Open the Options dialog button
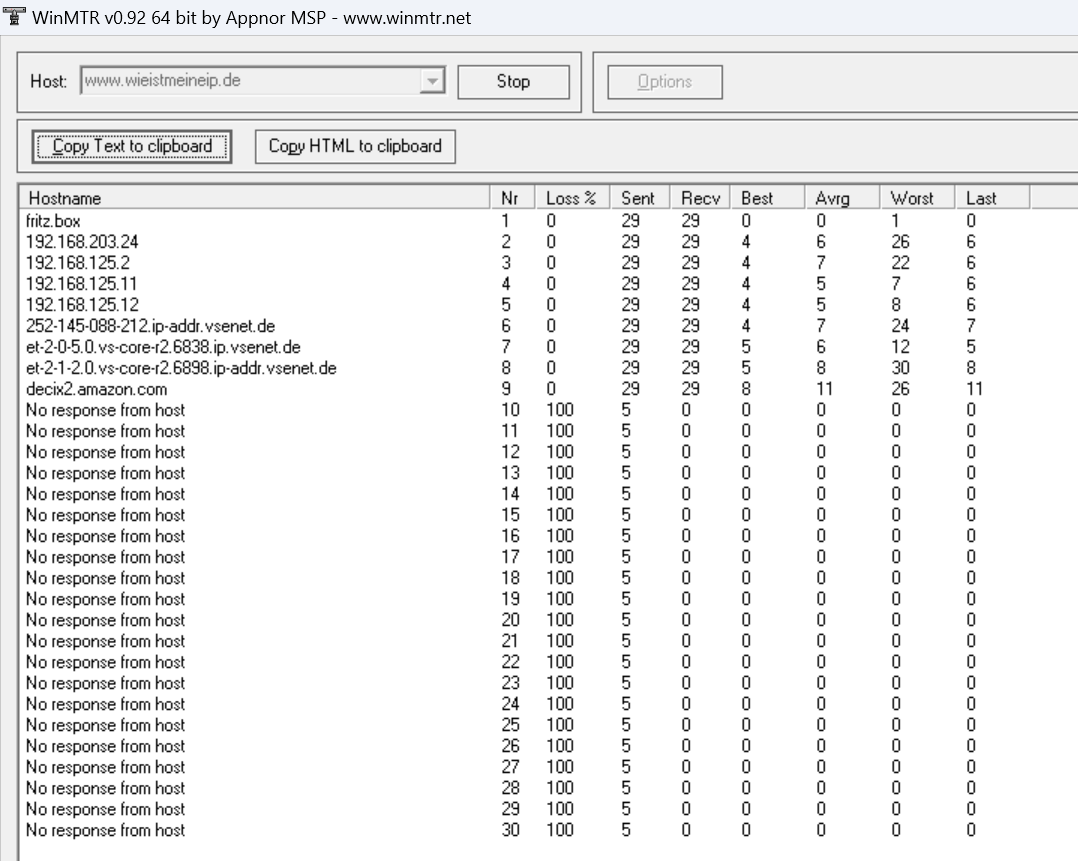The height and width of the screenshot is (861, 1078). [665, 82]
